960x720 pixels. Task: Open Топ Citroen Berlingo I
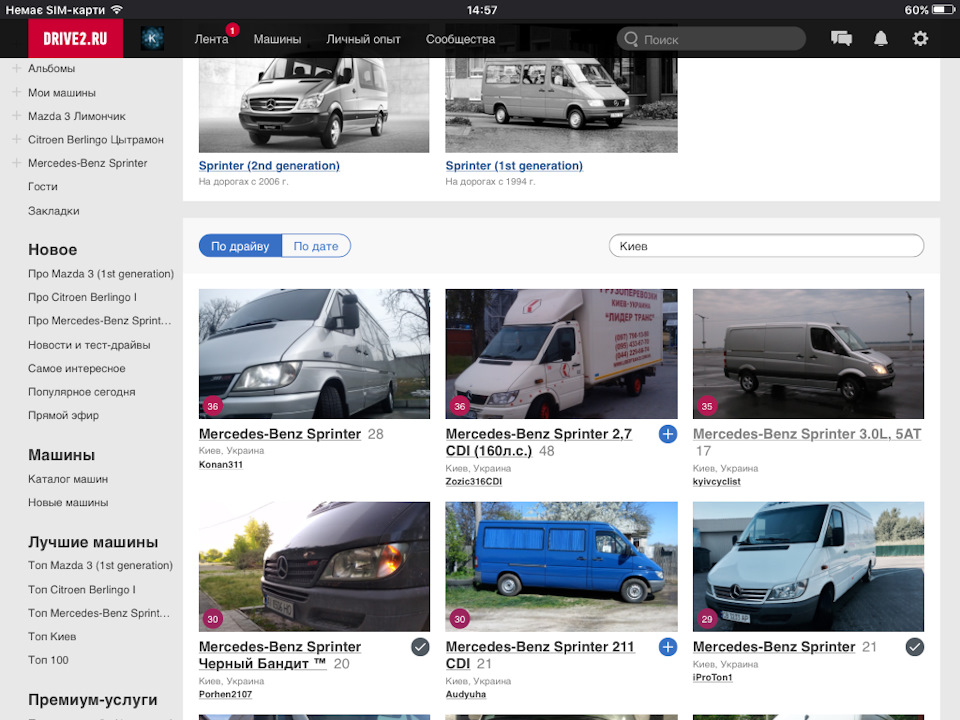pyautogui.click(x=82, y=590)
